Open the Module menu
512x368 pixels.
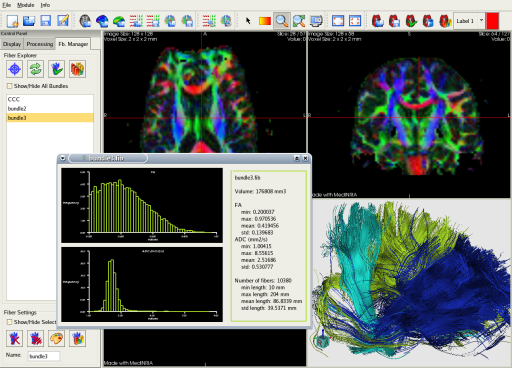pyautogui.click(x=26, y=5)
